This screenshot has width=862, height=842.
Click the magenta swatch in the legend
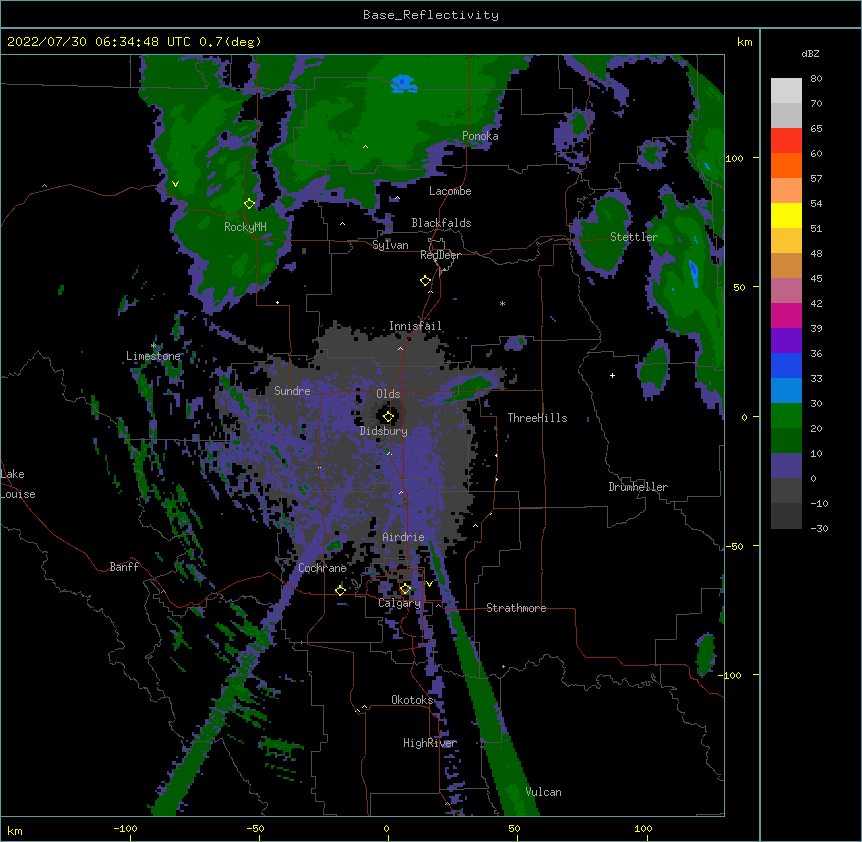point(786,315)
